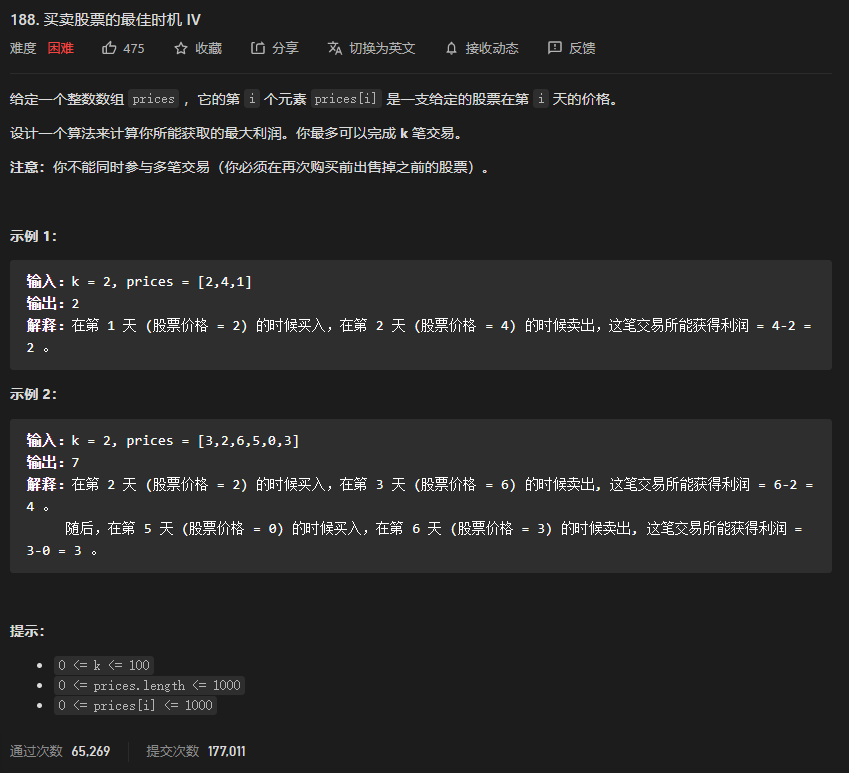
Task: Click the constraint tag 0 <= k <= 100
Action: pyautogui.click(x=104, y=664)
